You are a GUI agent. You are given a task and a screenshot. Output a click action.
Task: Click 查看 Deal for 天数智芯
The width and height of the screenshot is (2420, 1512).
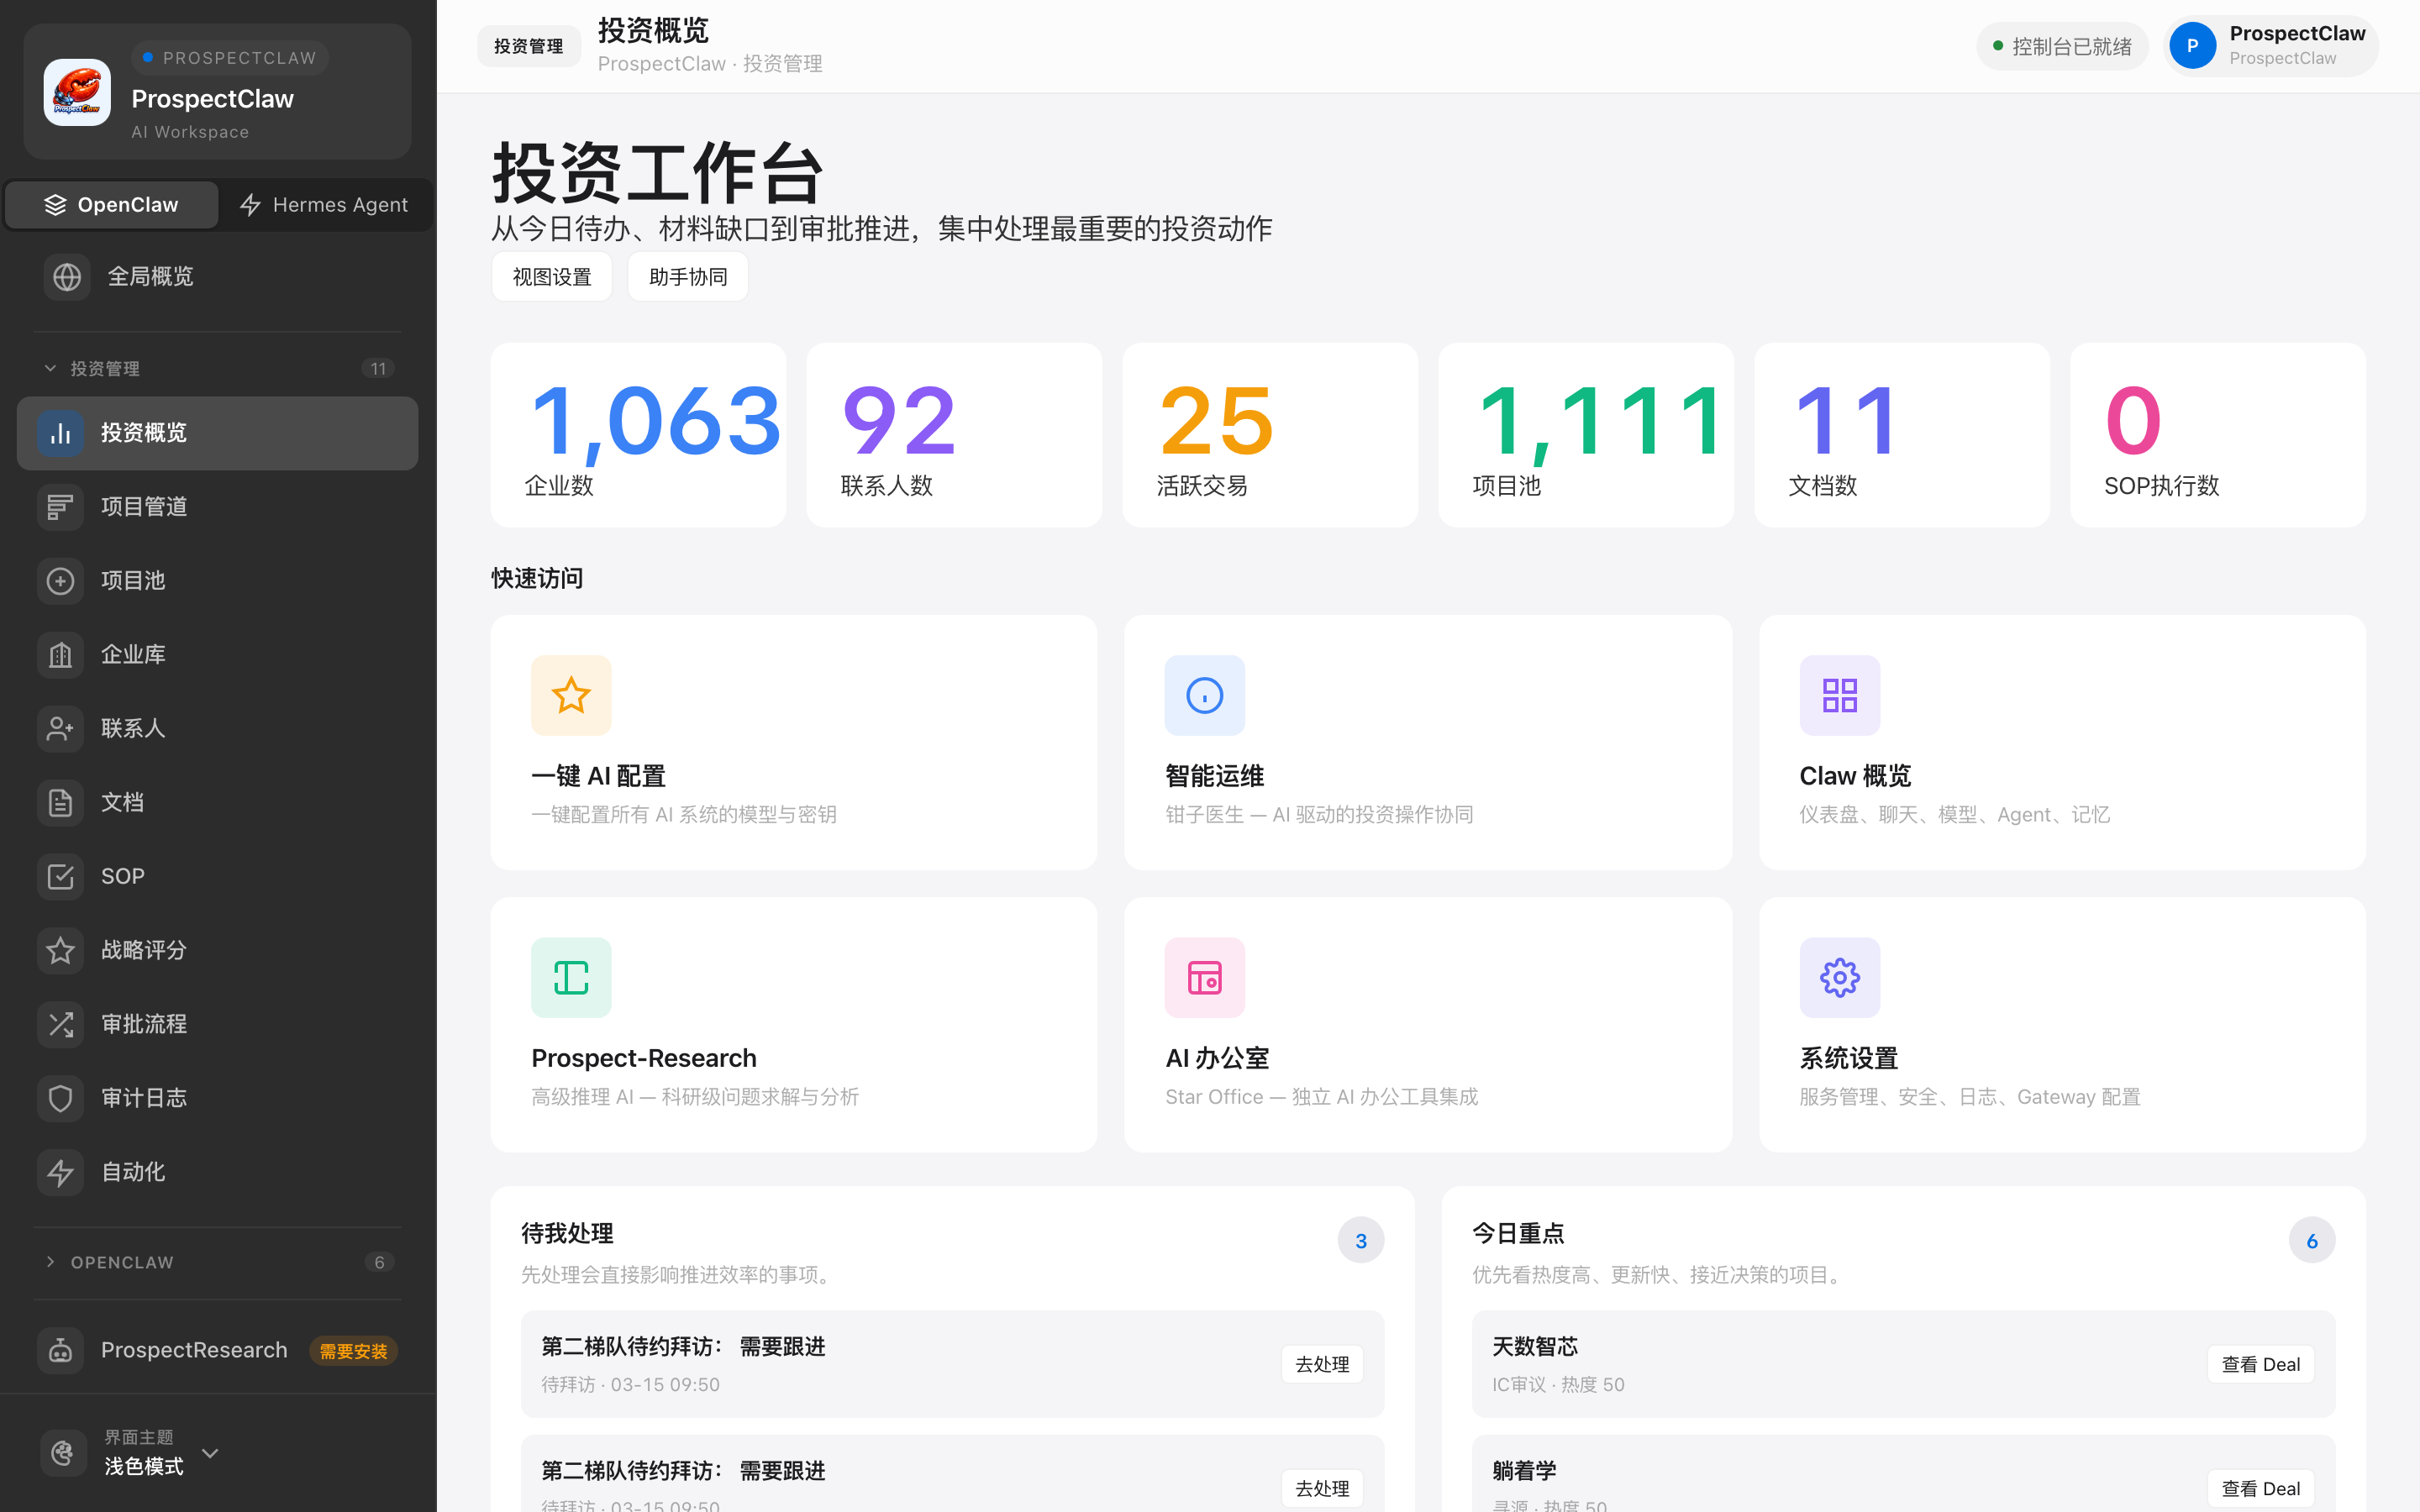[2259, 1363]
